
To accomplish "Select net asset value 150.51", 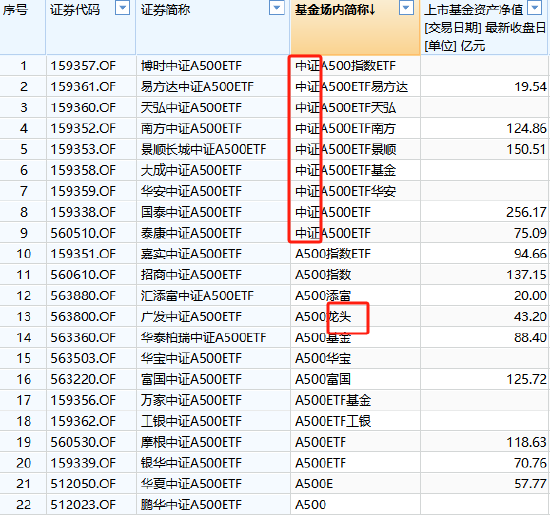I will 526,149.
